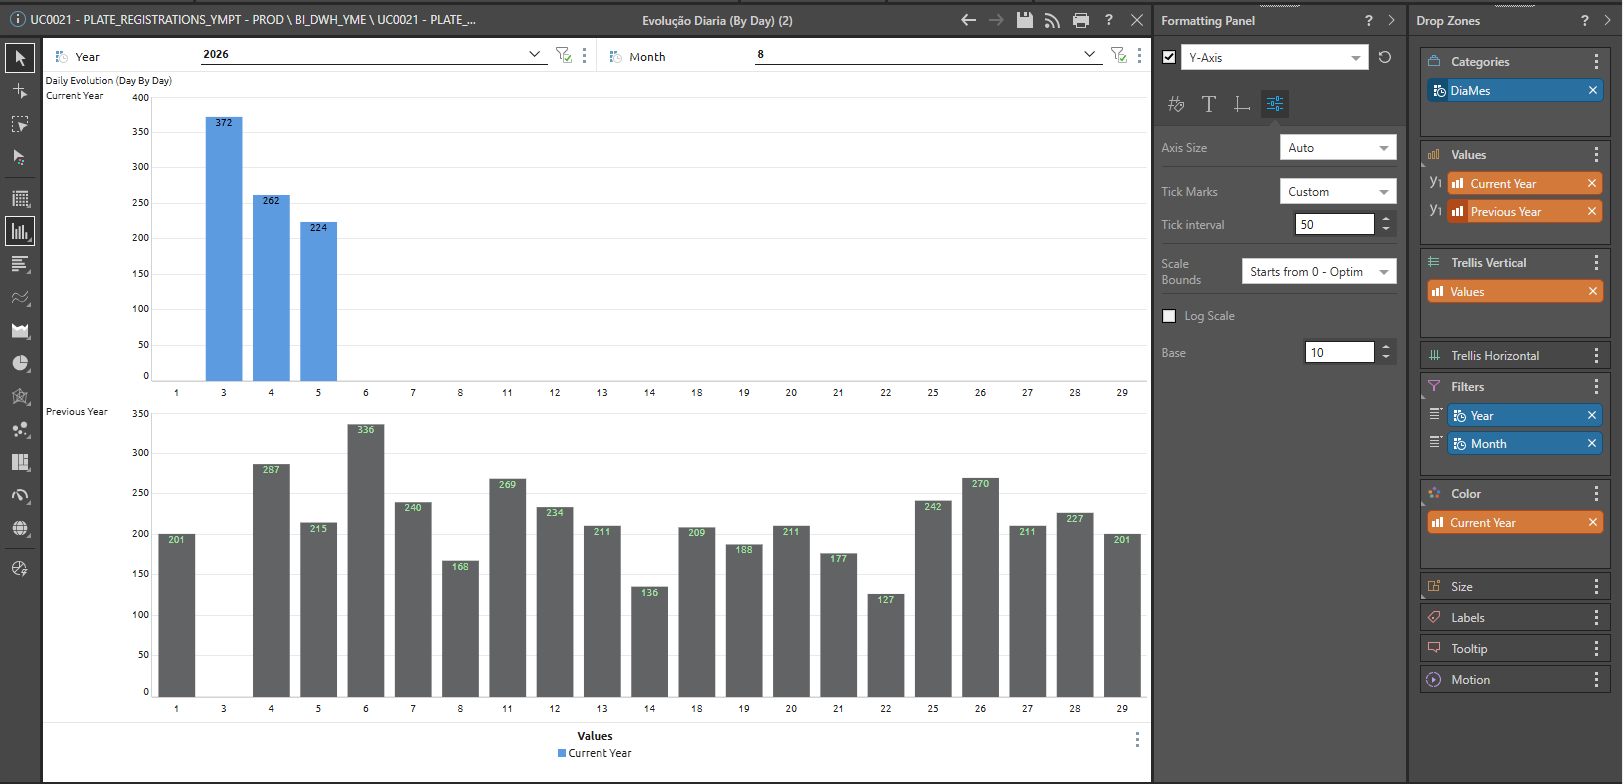Screen dimensions: 1623x784
Task: Click the Current Year legend color swatch
Action: 562,754
